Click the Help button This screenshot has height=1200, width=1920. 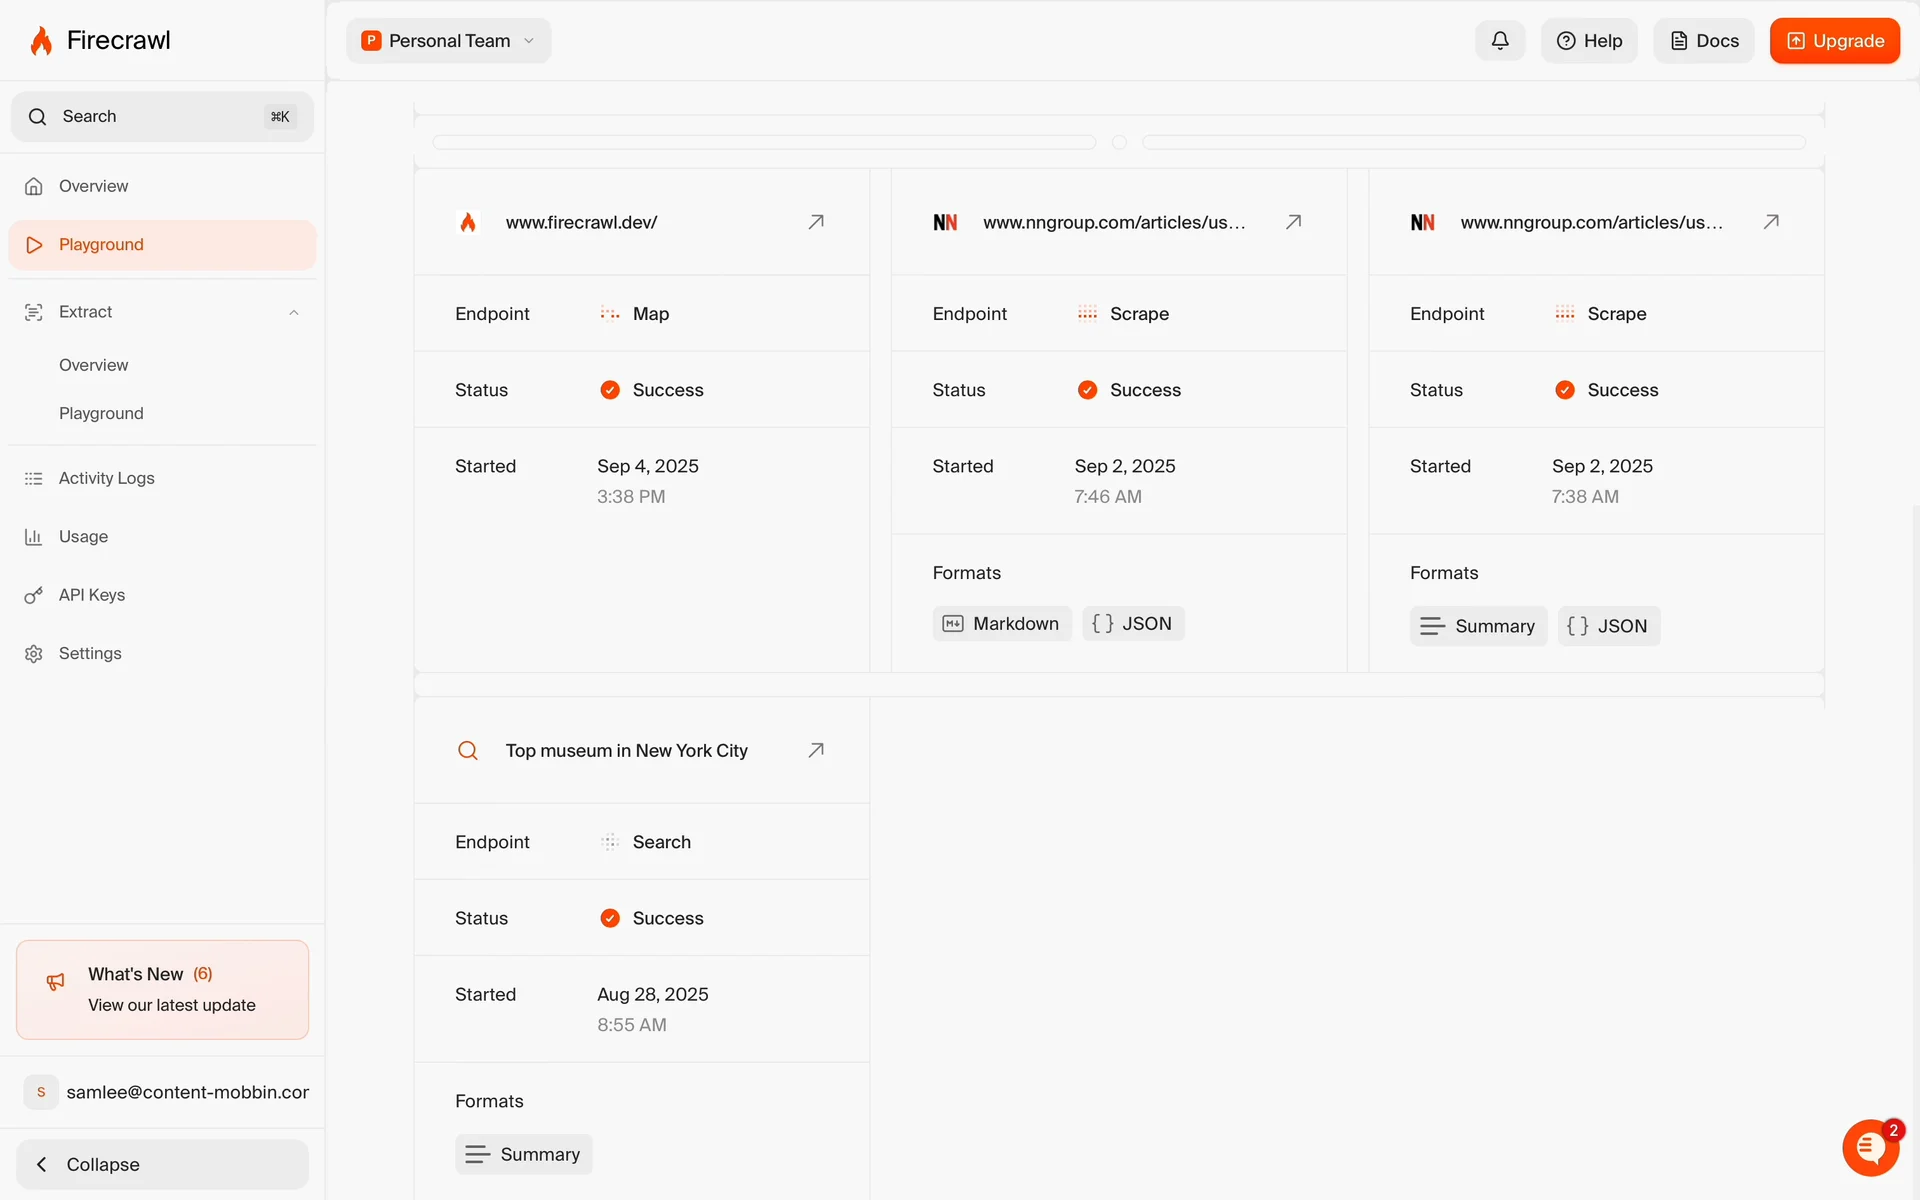(x=1588, y=41)
